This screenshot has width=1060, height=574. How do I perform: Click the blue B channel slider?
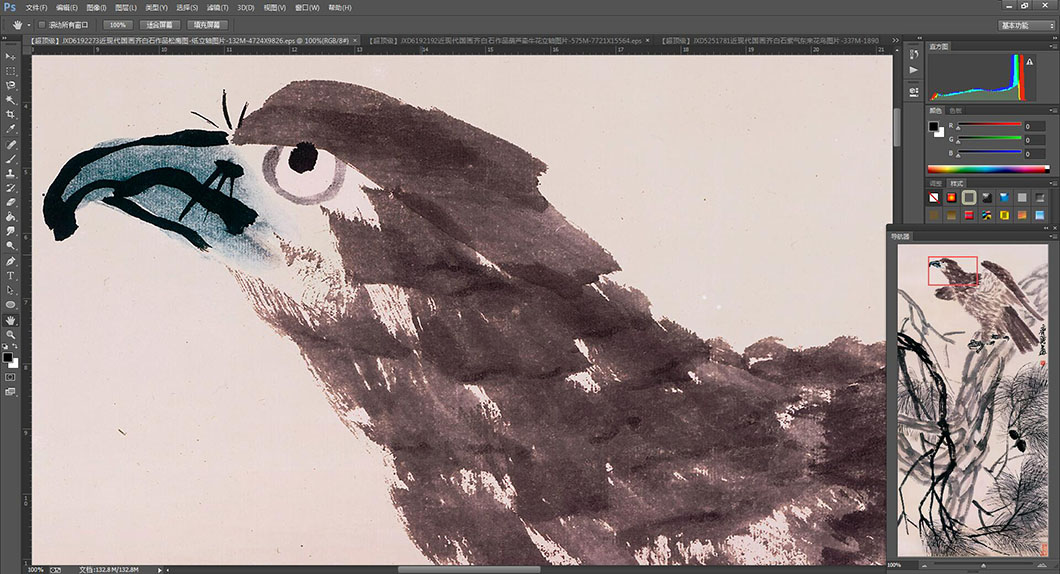click(989, 153)
